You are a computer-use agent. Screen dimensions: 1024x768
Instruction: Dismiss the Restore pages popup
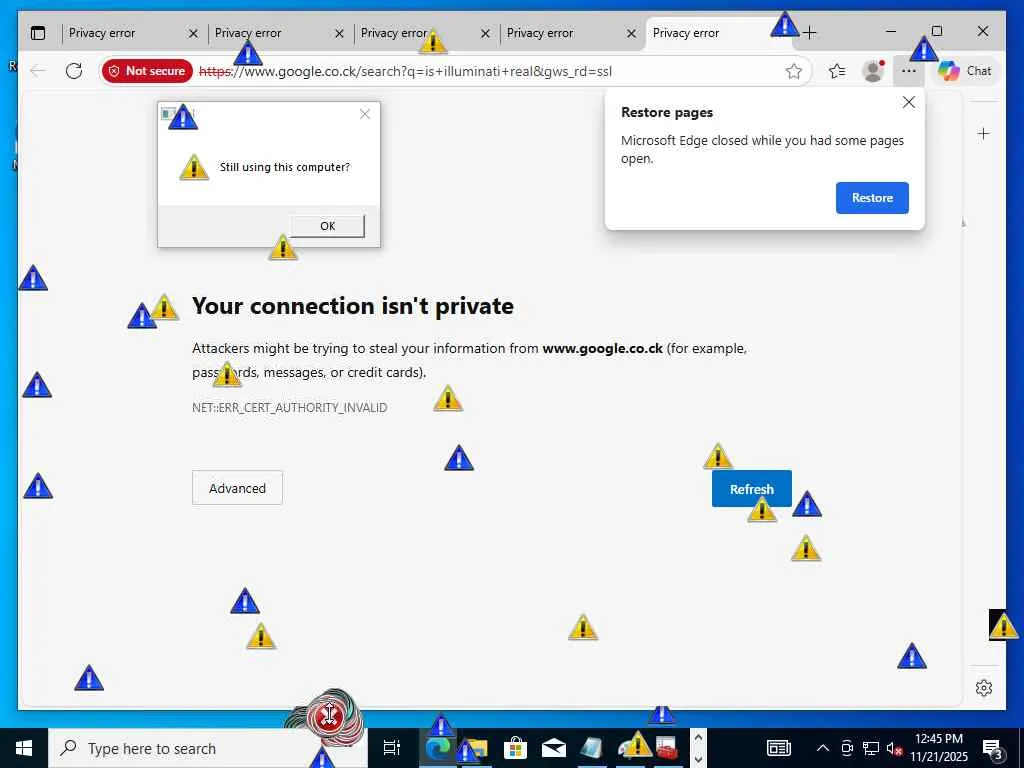[908, 102]
